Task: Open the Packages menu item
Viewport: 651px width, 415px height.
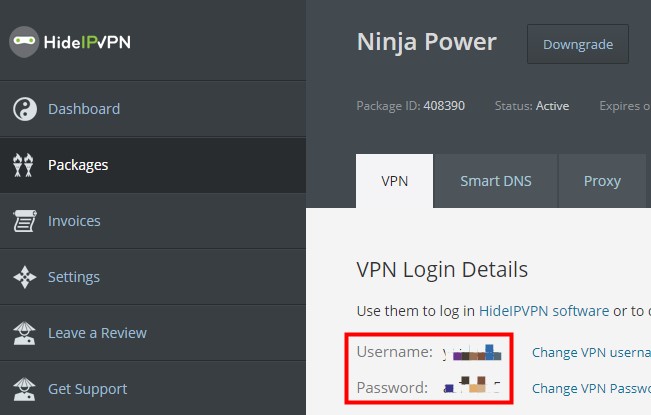Action: [153, 165]
